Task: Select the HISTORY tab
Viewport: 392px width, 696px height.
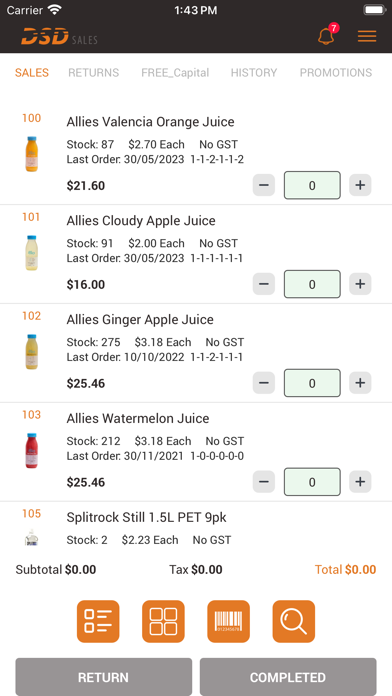Action: [254, 73]
